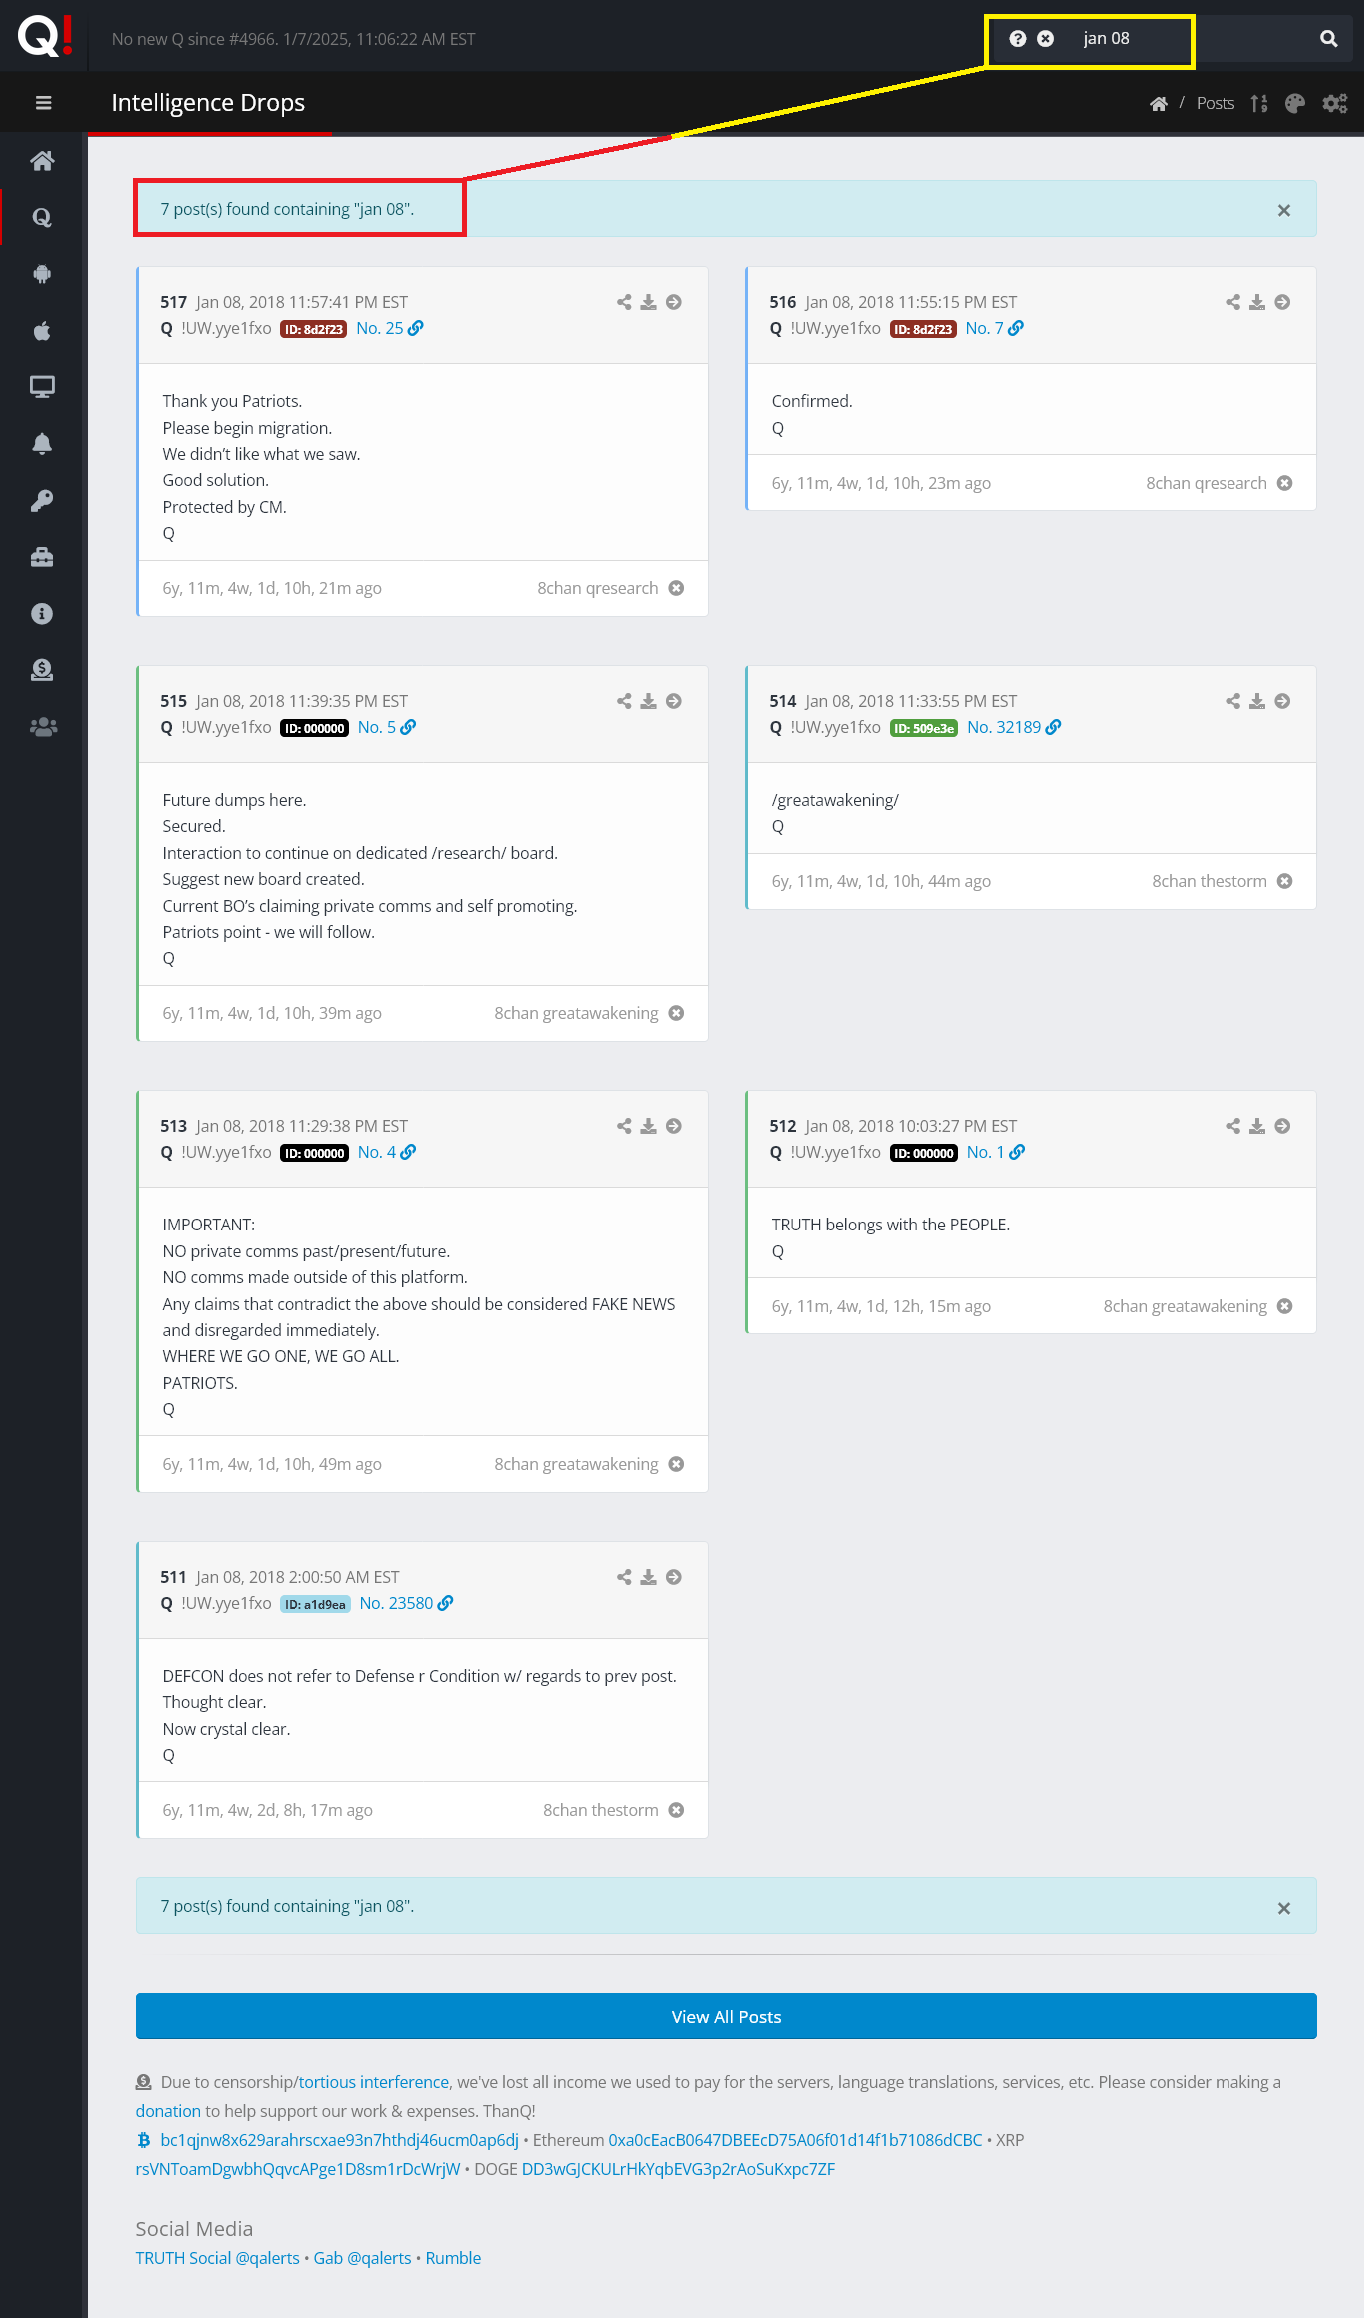Viewport: 1365px width, 2319px height.
Task: Go to post 515 arrow icon
Action: click(674, 701)
